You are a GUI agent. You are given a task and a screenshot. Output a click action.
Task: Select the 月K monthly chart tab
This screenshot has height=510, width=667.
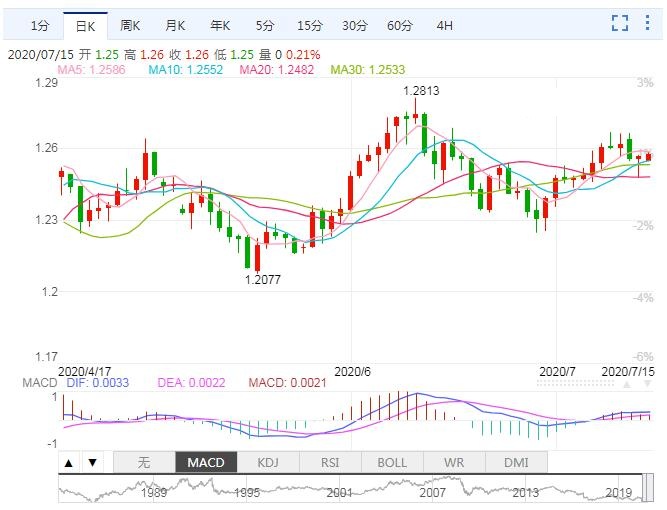coord(176,25)
